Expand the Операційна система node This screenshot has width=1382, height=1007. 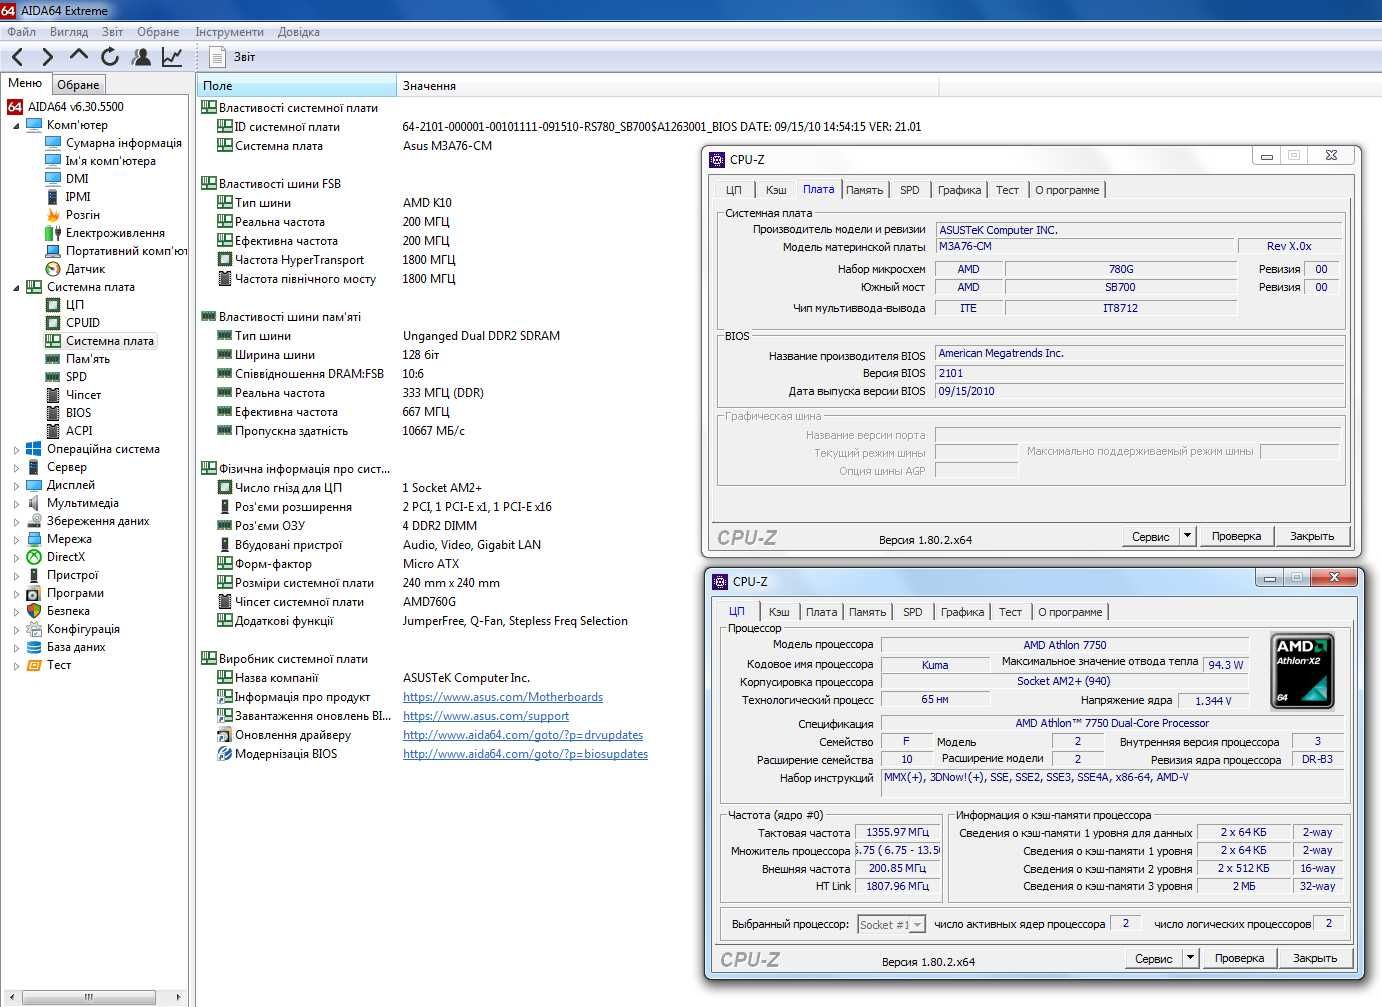click(16, 449)
